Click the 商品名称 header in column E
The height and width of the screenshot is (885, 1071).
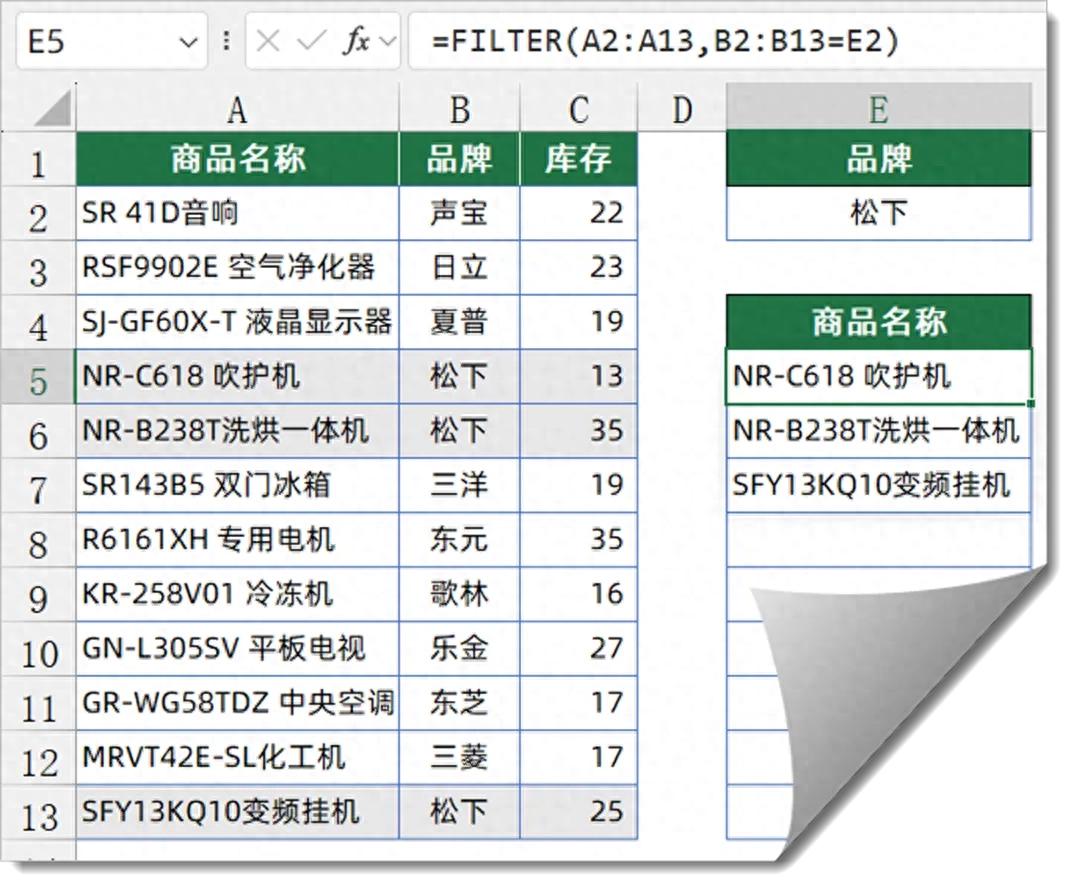click(x=878, y=322)
